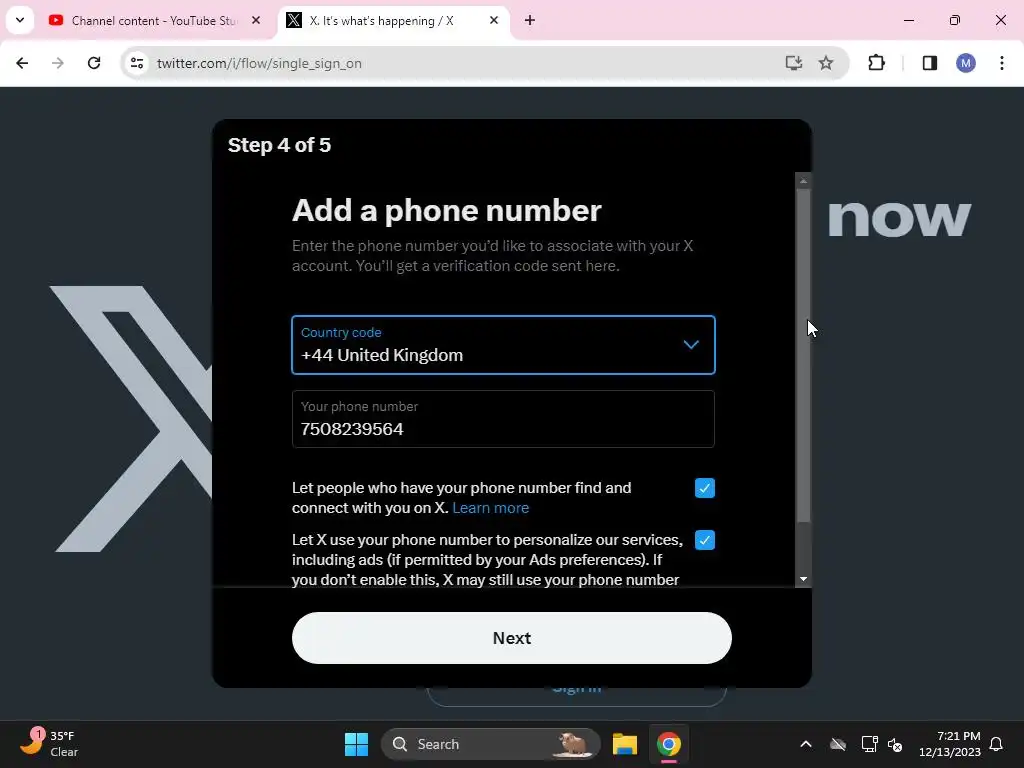Open the Chrome profile avatar M
This screenshot has width=1024, height=768.
965,63
